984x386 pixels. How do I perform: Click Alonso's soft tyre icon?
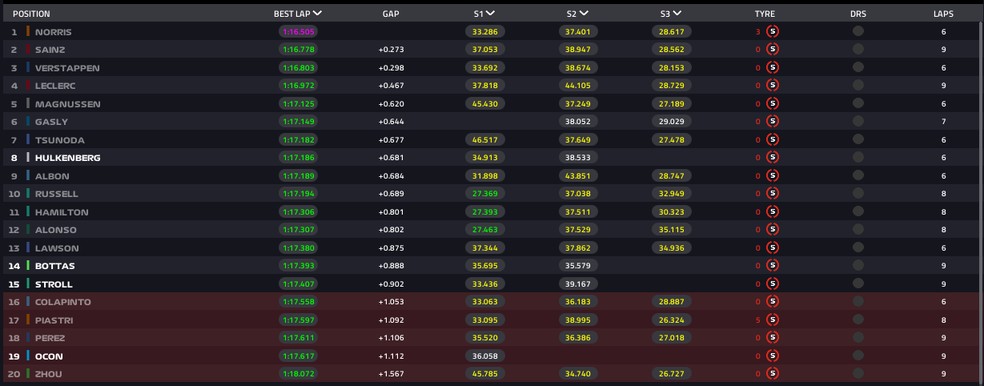(773, 230)
